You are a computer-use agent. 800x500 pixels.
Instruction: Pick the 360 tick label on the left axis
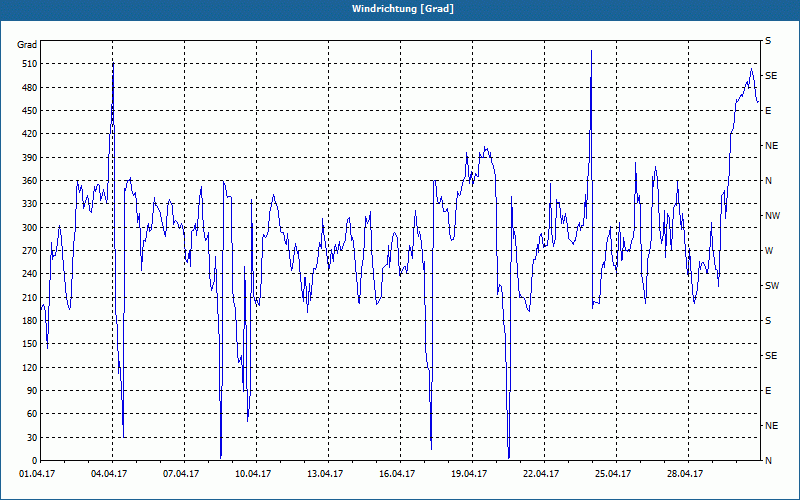[x=30, y=181]
